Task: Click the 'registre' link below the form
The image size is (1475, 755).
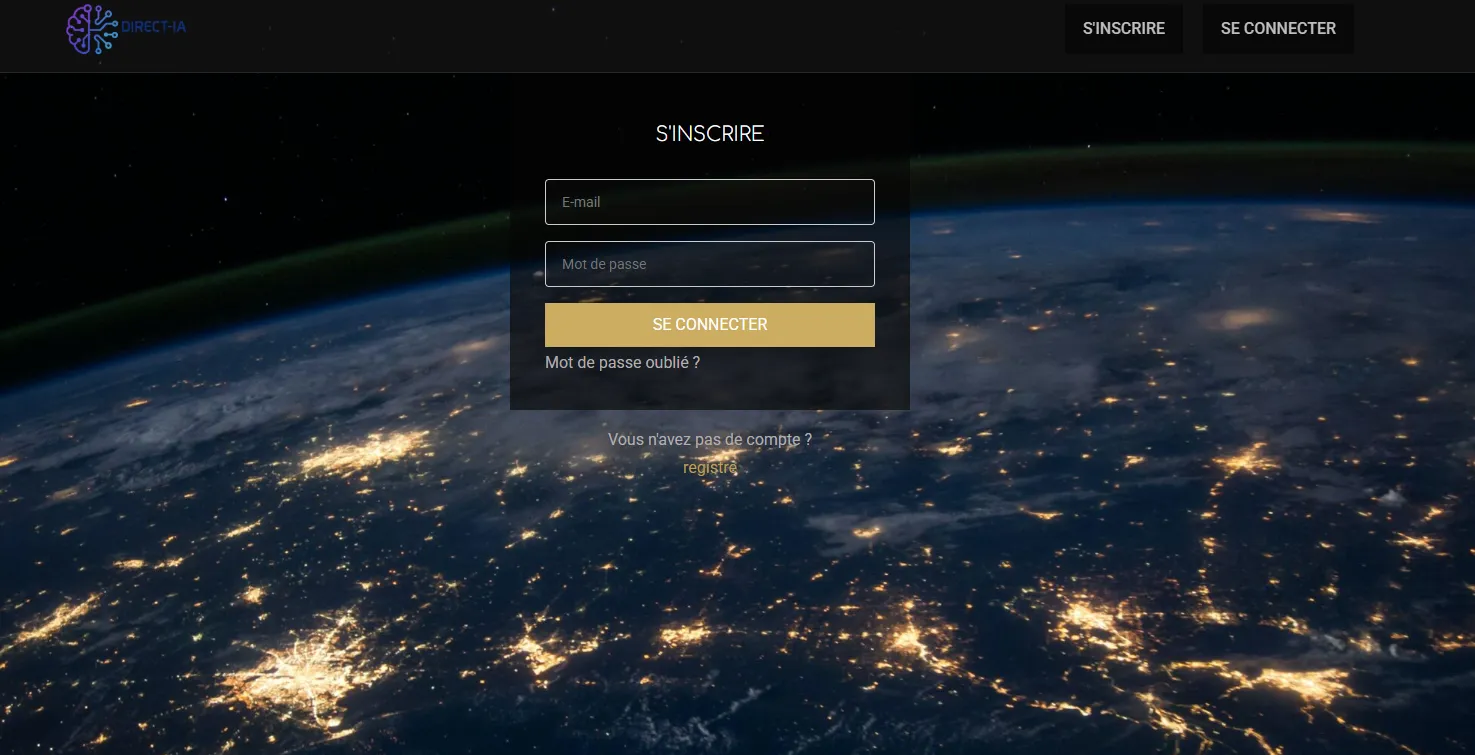Action: (709, 467)
